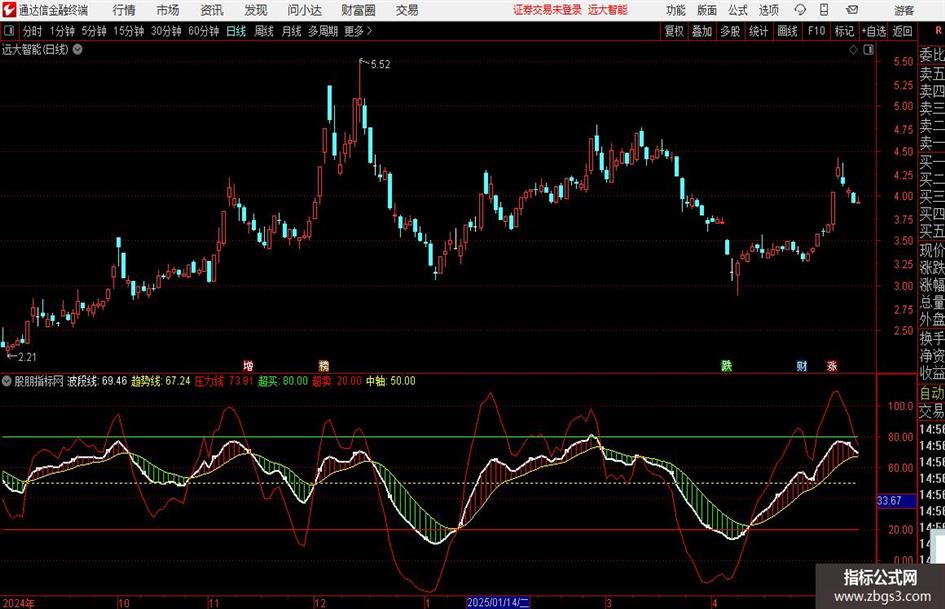Screen dimensions: 945x609
Task: Switch to 30分钟 period
Action: (x=166, y=31)
